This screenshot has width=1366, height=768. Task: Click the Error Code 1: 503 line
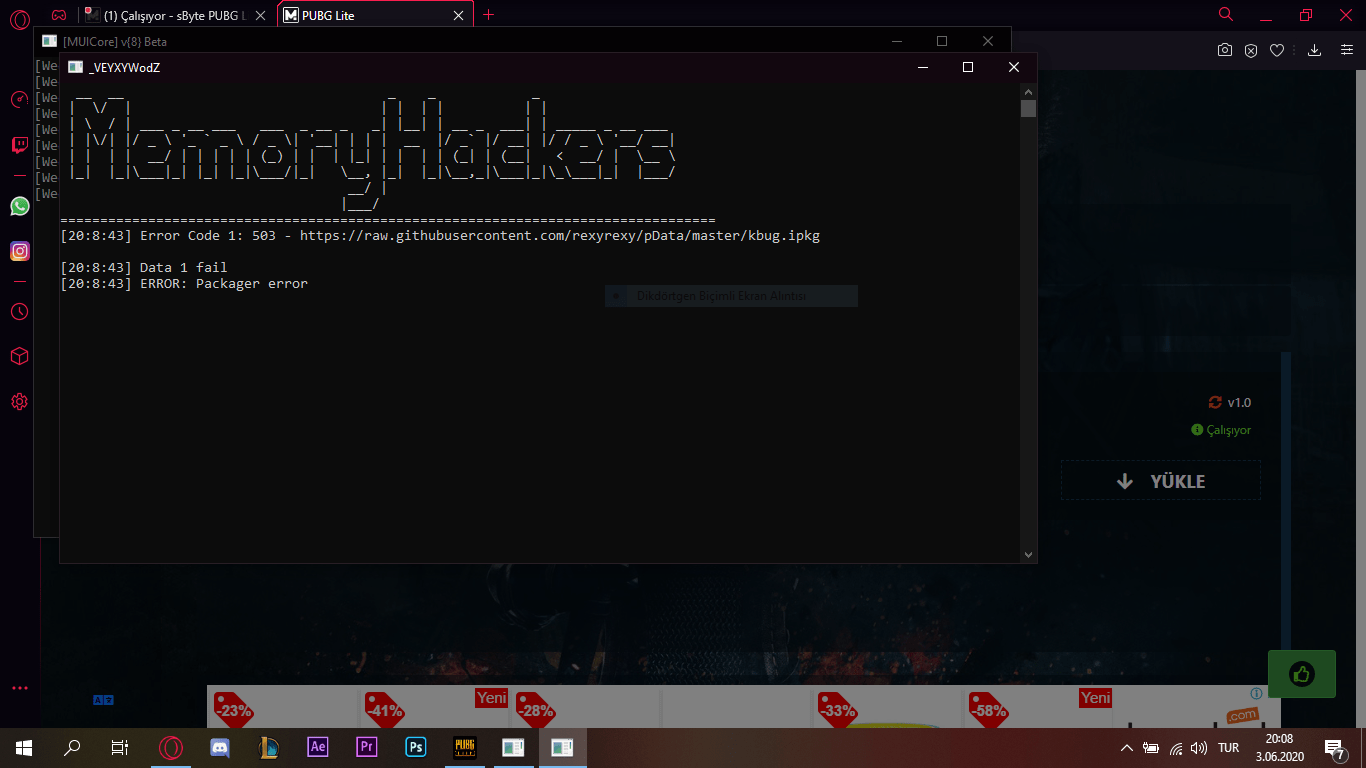point(440,236)
